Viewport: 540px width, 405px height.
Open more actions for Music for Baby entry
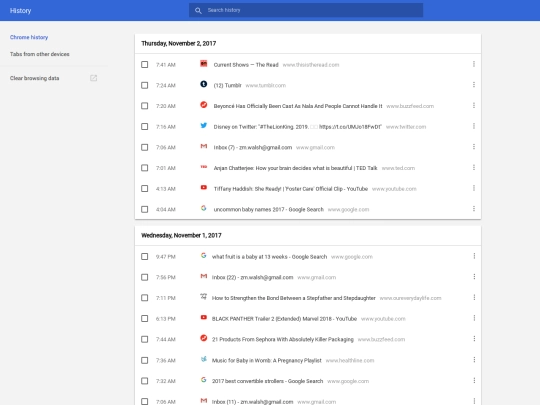click(x=474, y=360)
